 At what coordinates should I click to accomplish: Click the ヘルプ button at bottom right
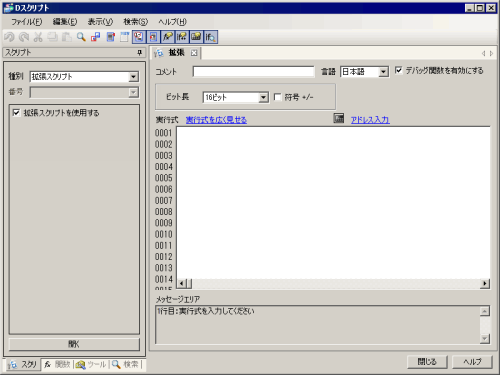click(x=472, y=362)
